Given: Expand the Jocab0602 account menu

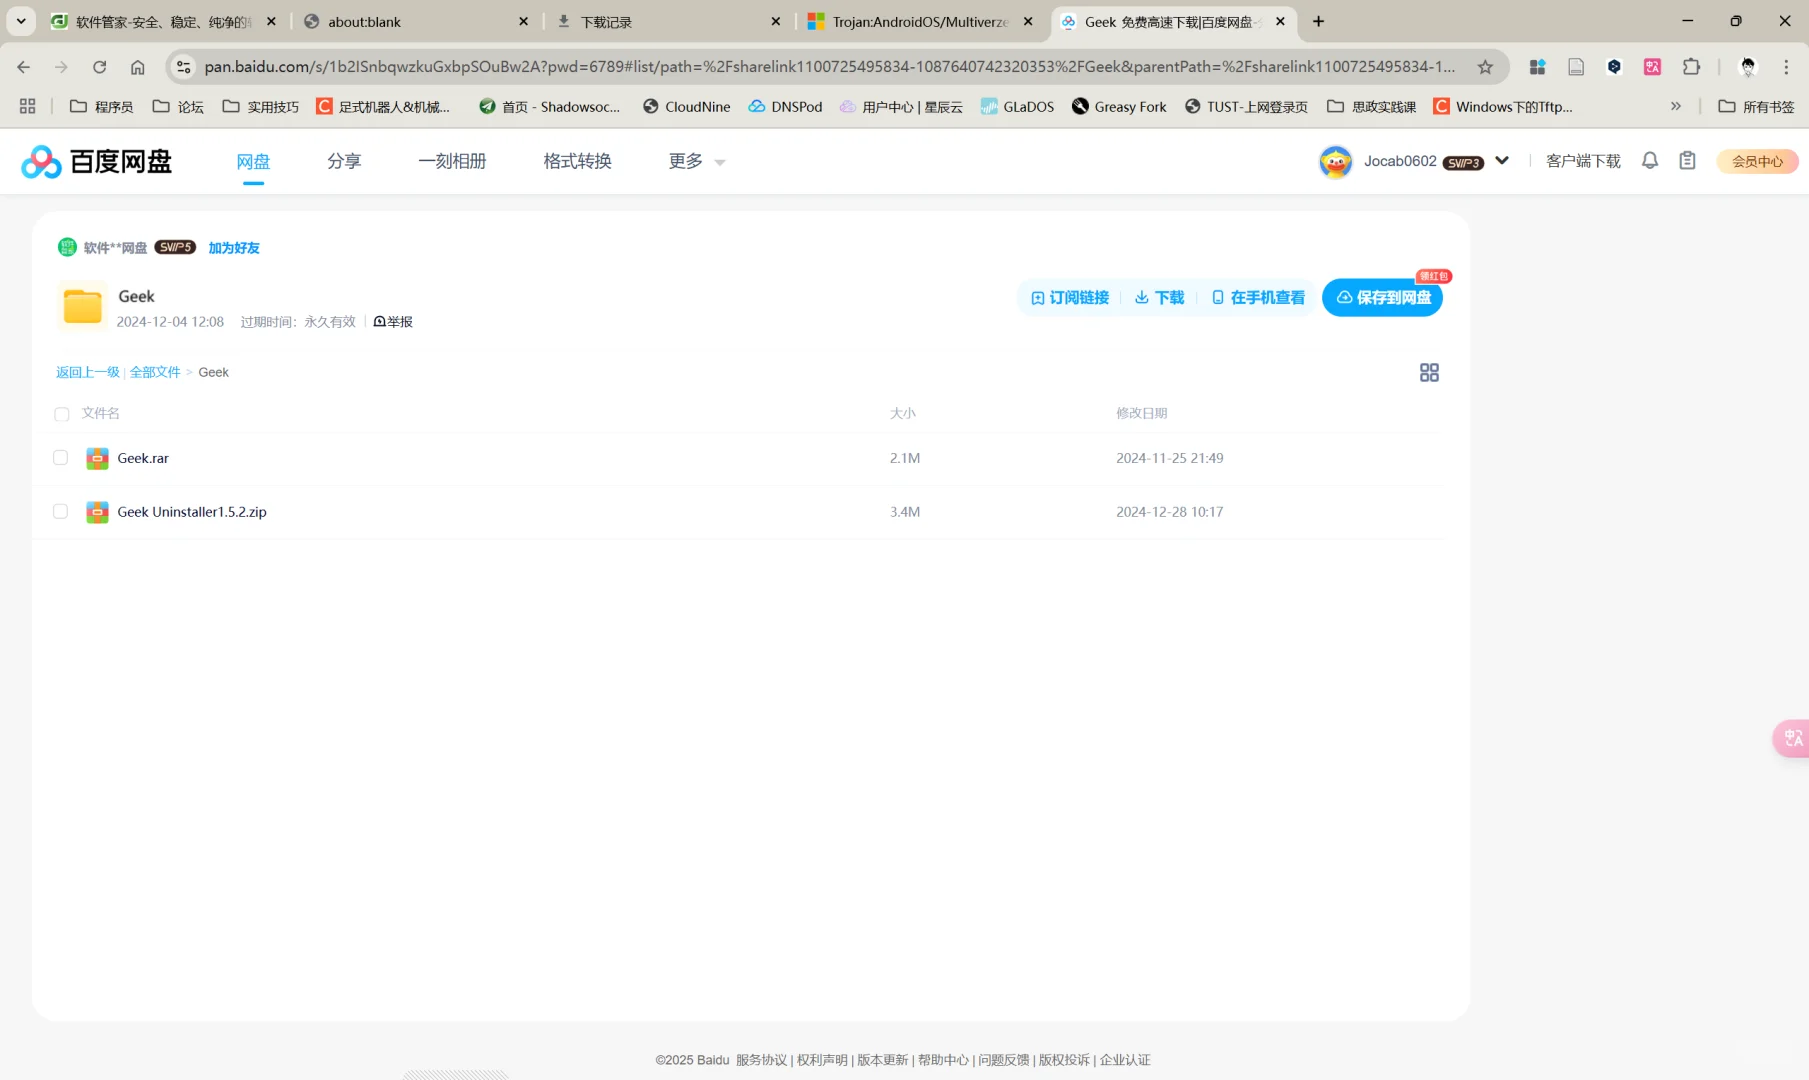Looking at the screenshot, I should click(x=1501, y=160).
